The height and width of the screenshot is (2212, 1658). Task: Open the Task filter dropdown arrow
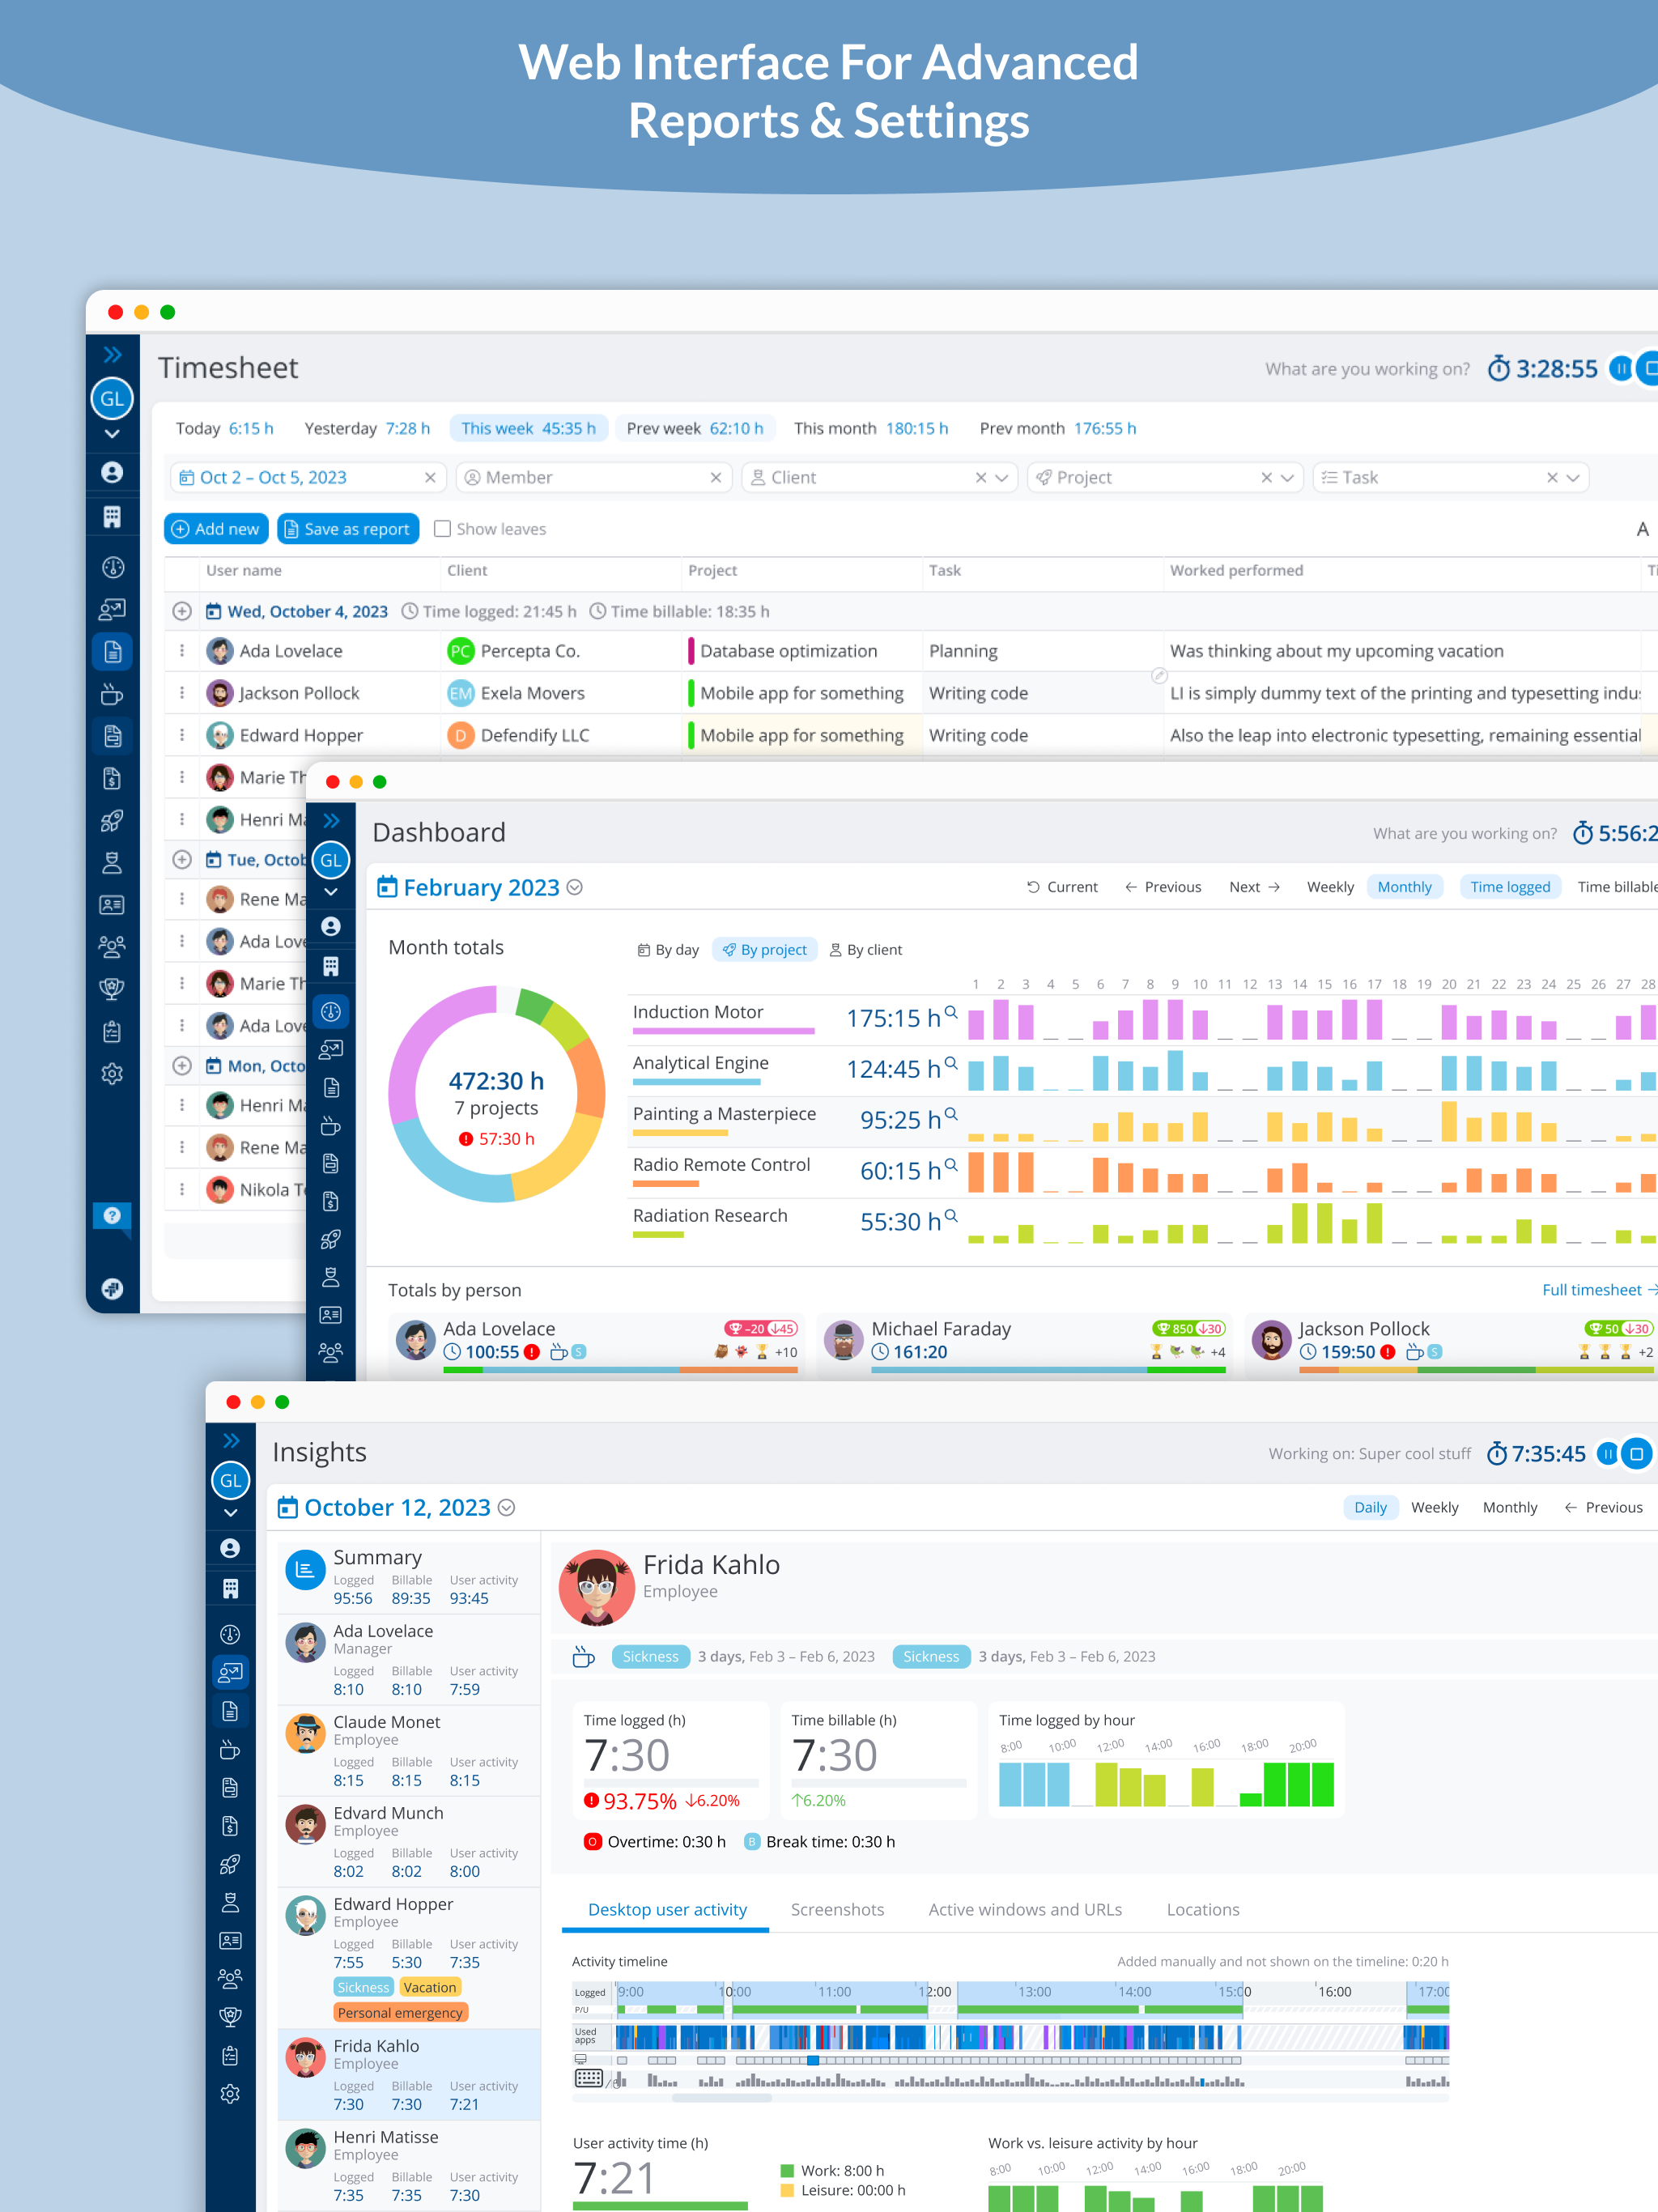point(1573,478)
